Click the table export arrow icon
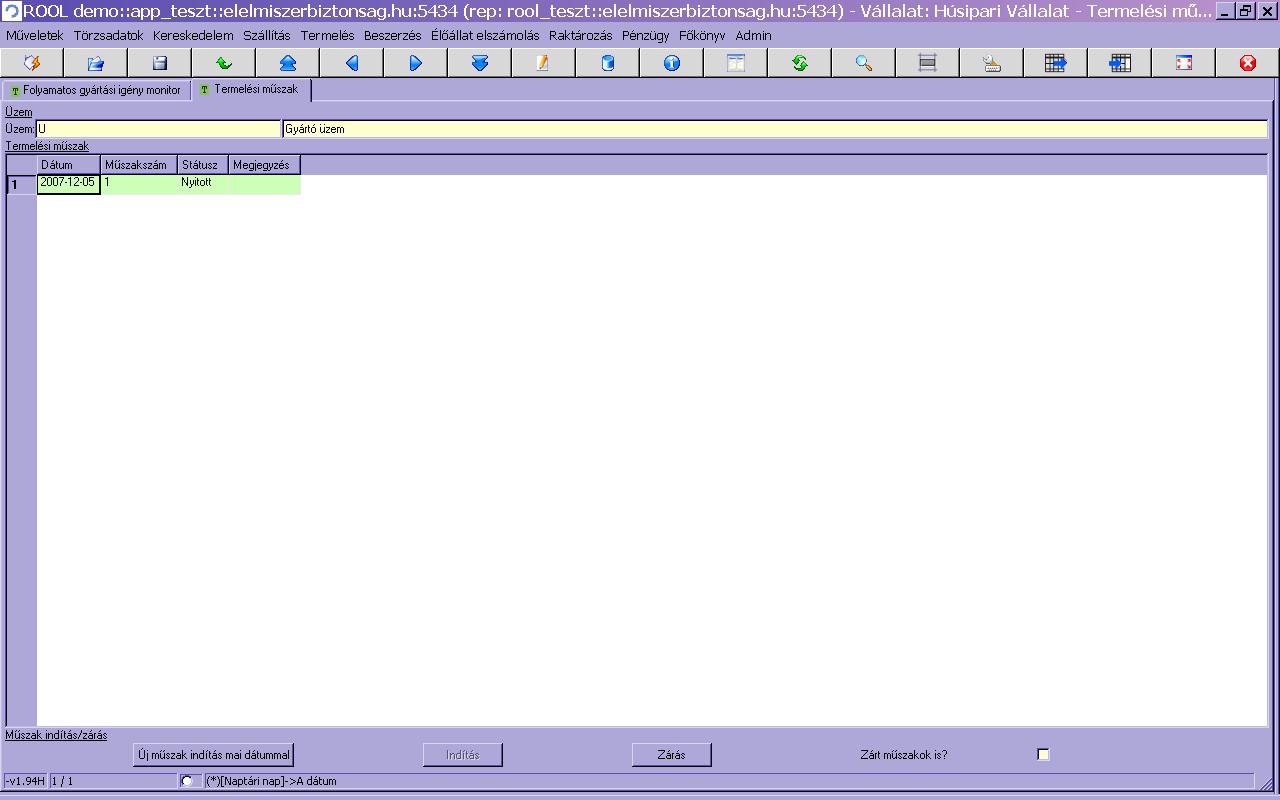This screenshot has height=800, width=1280. point(1055,63)
